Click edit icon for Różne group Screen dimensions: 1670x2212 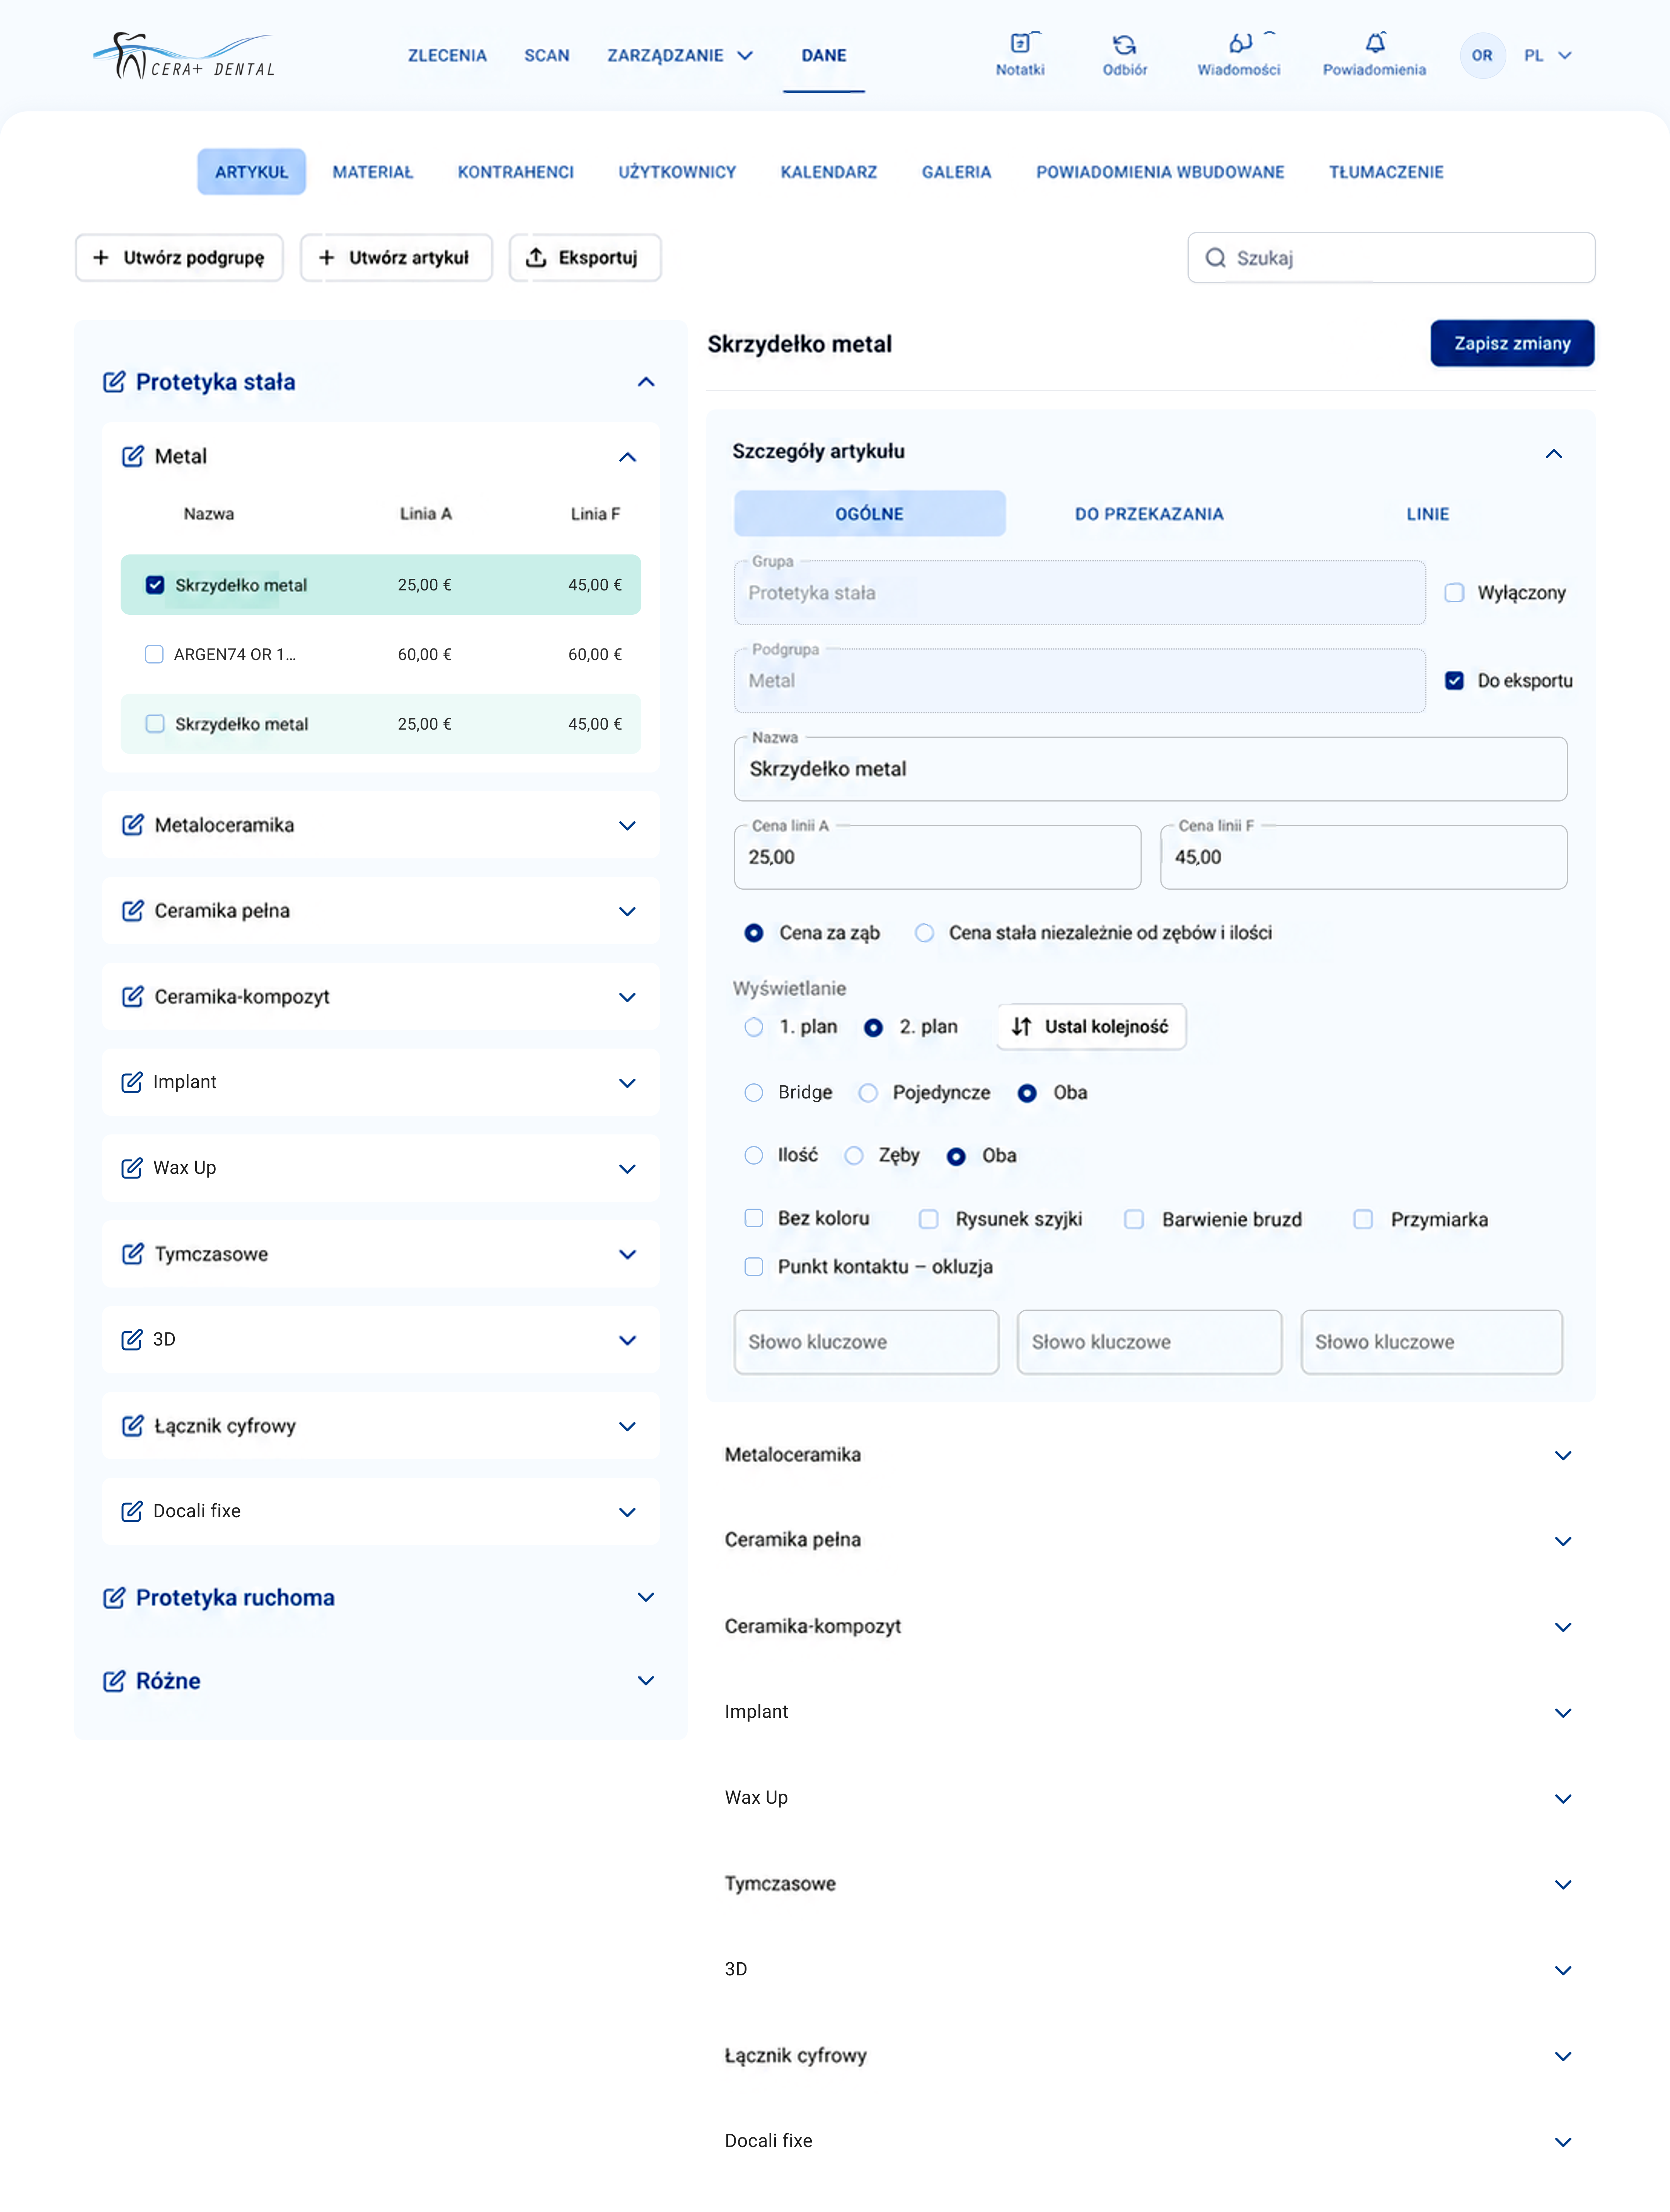pos(114,1681)
